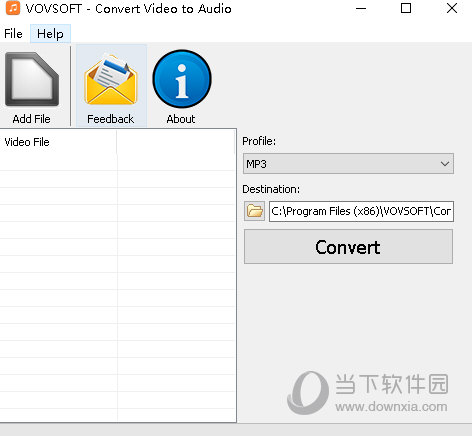This screenshot has height=436, width=472.
Task: Maximize the VOVSOFT window
Action: (x=406, y=8)
